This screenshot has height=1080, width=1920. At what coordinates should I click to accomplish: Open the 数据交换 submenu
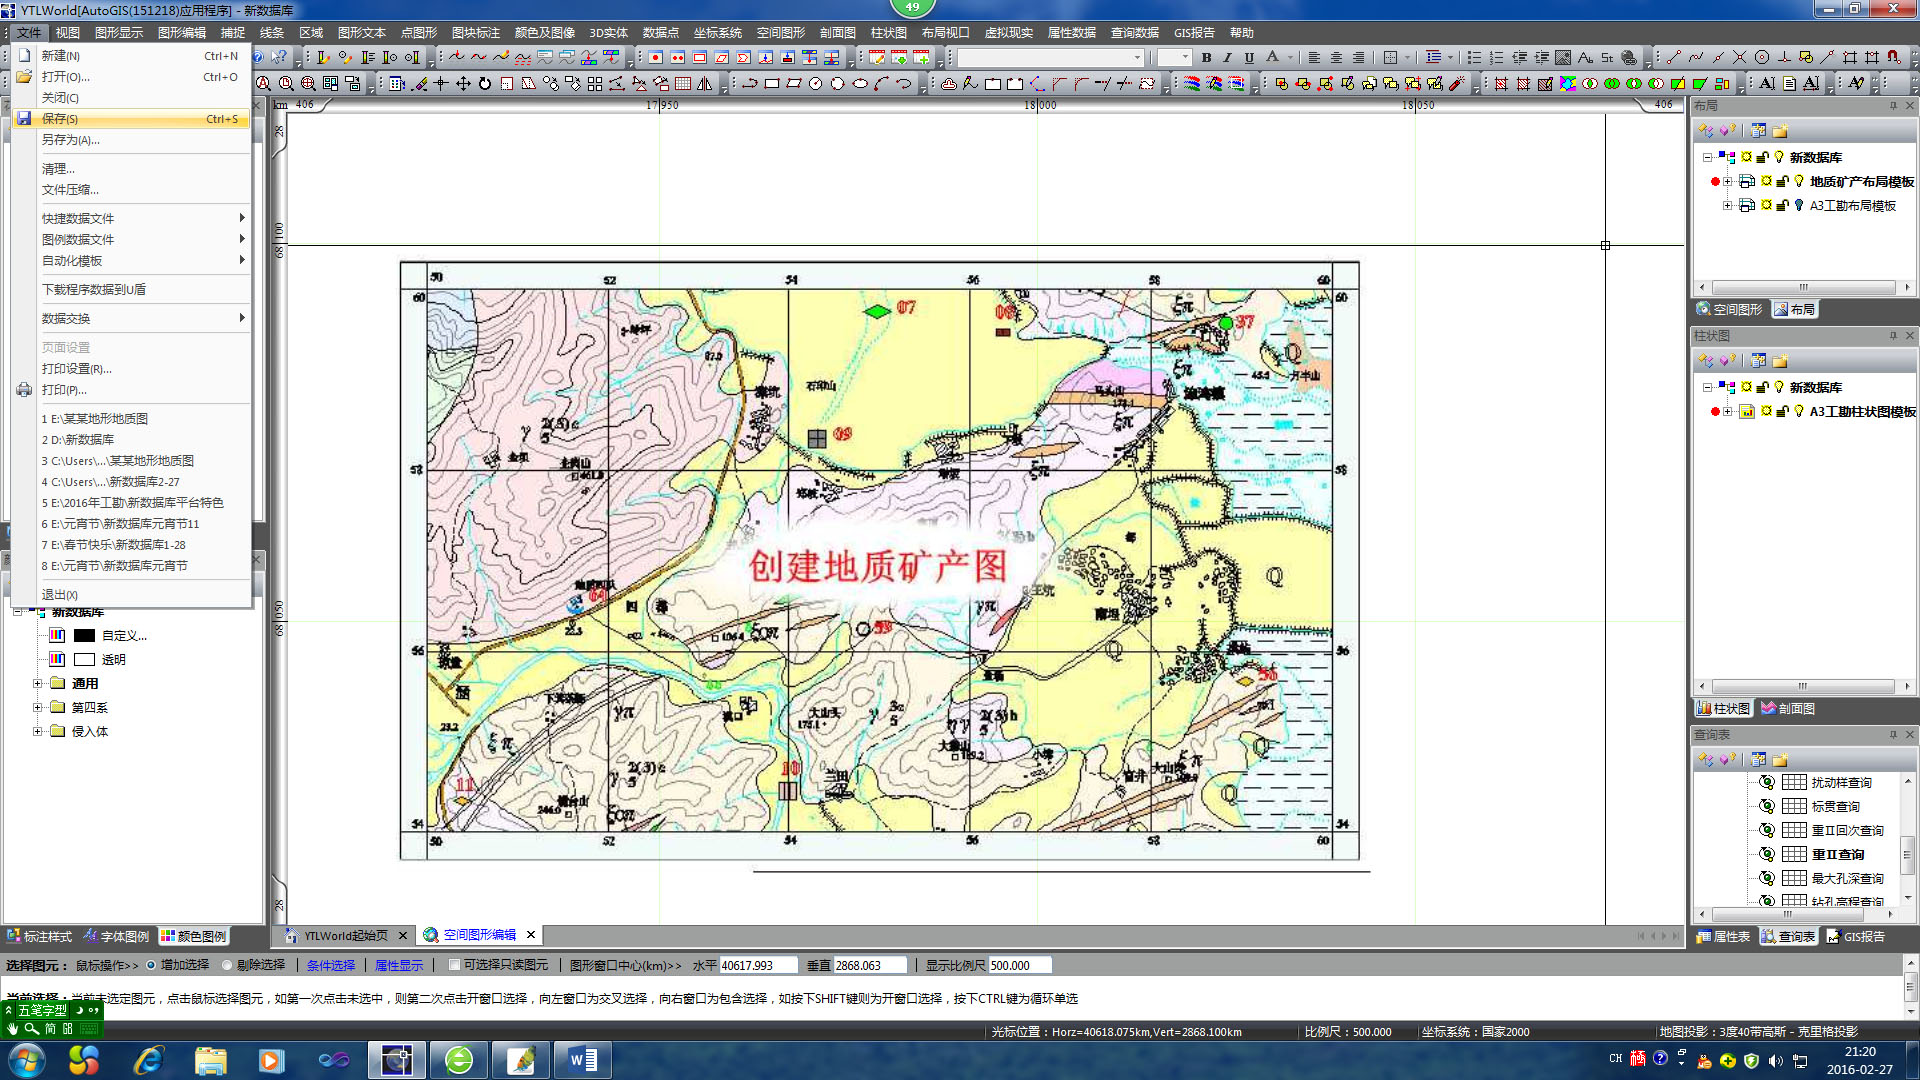[131, 318]
